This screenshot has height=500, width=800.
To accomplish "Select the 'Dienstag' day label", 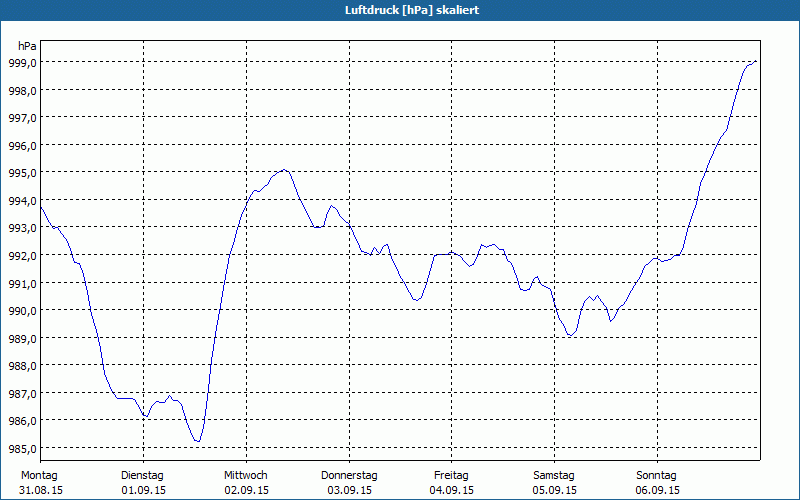I will (142, 476).
